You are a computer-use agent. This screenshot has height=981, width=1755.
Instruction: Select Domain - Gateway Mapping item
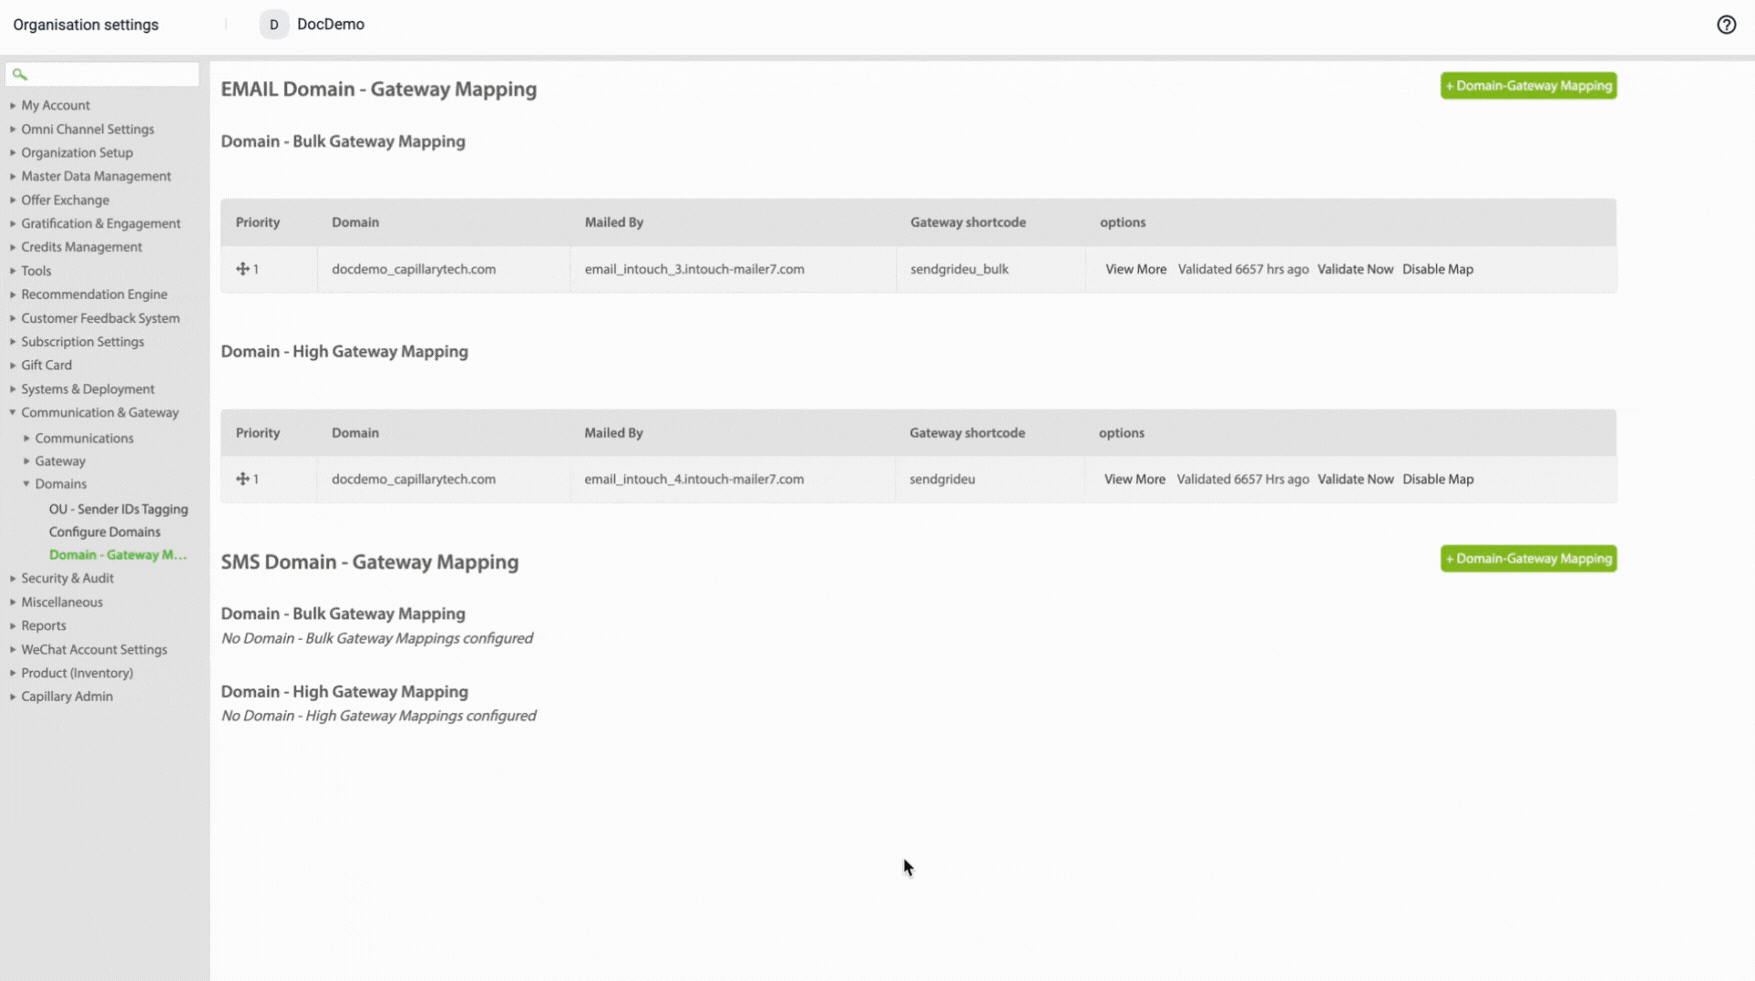pyautogui.click(x=118, y=555)
